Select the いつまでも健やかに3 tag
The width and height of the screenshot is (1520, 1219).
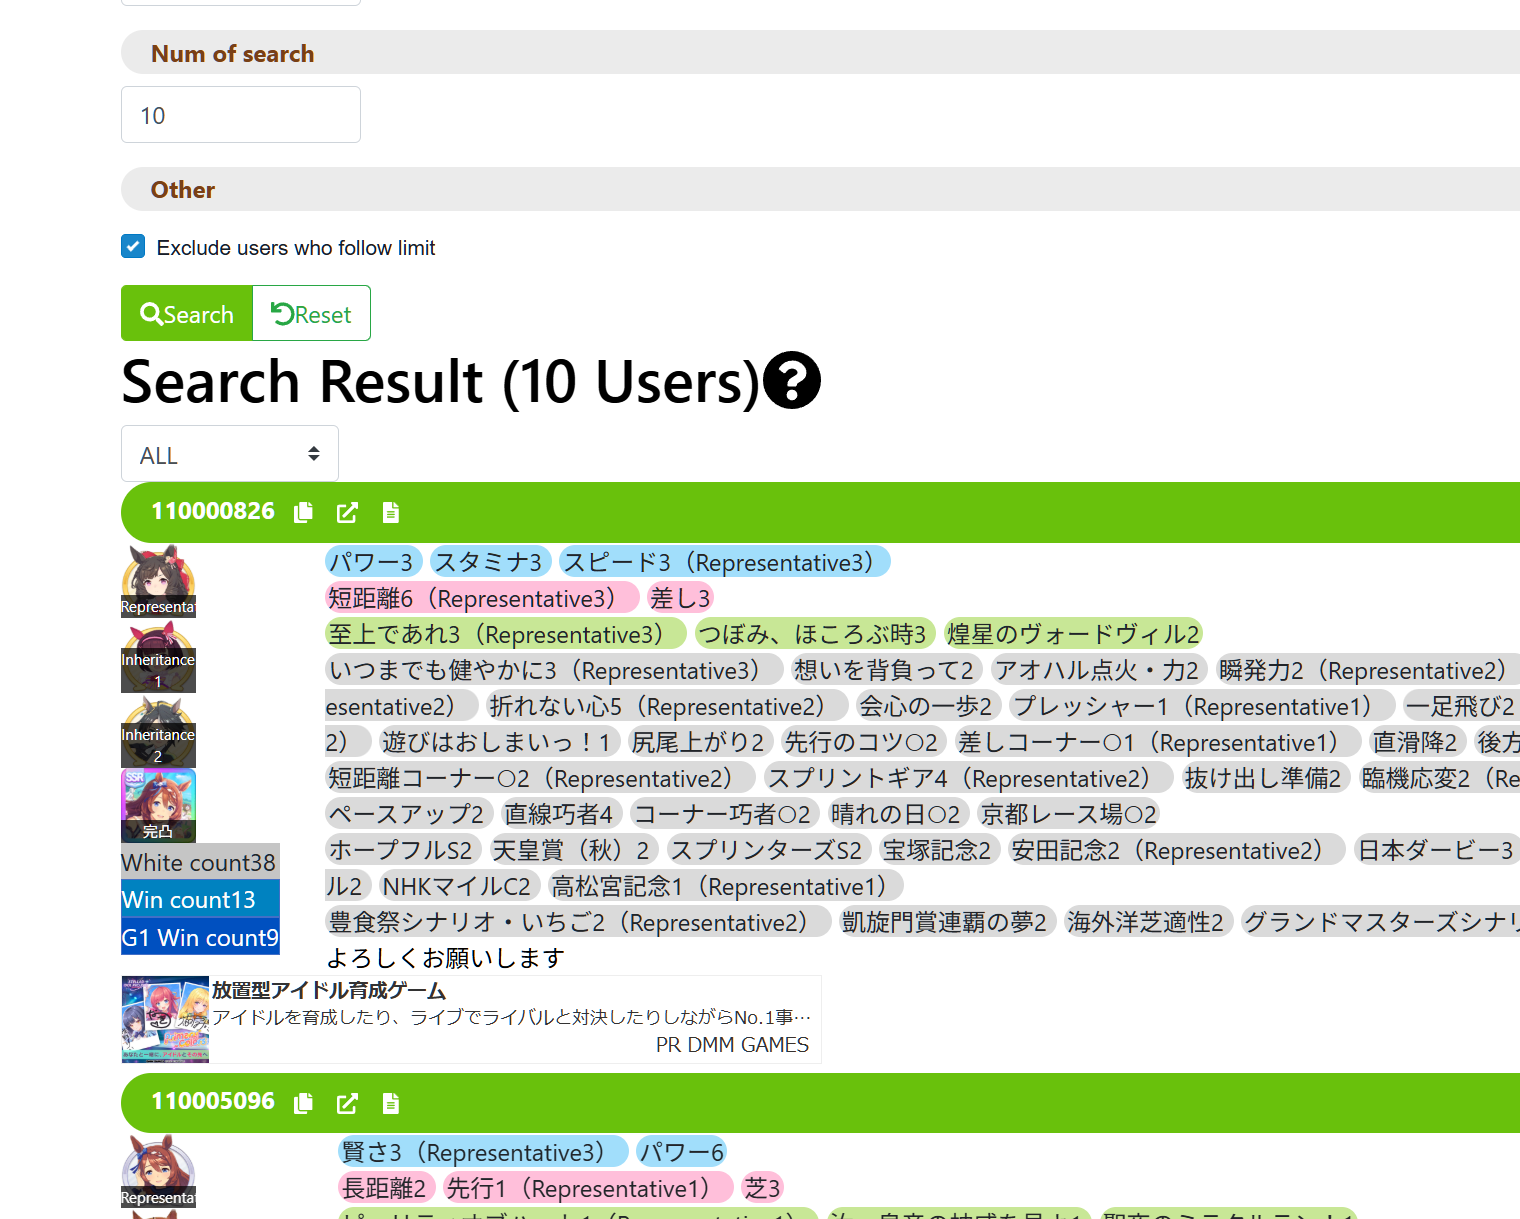(x=554, y=670)
